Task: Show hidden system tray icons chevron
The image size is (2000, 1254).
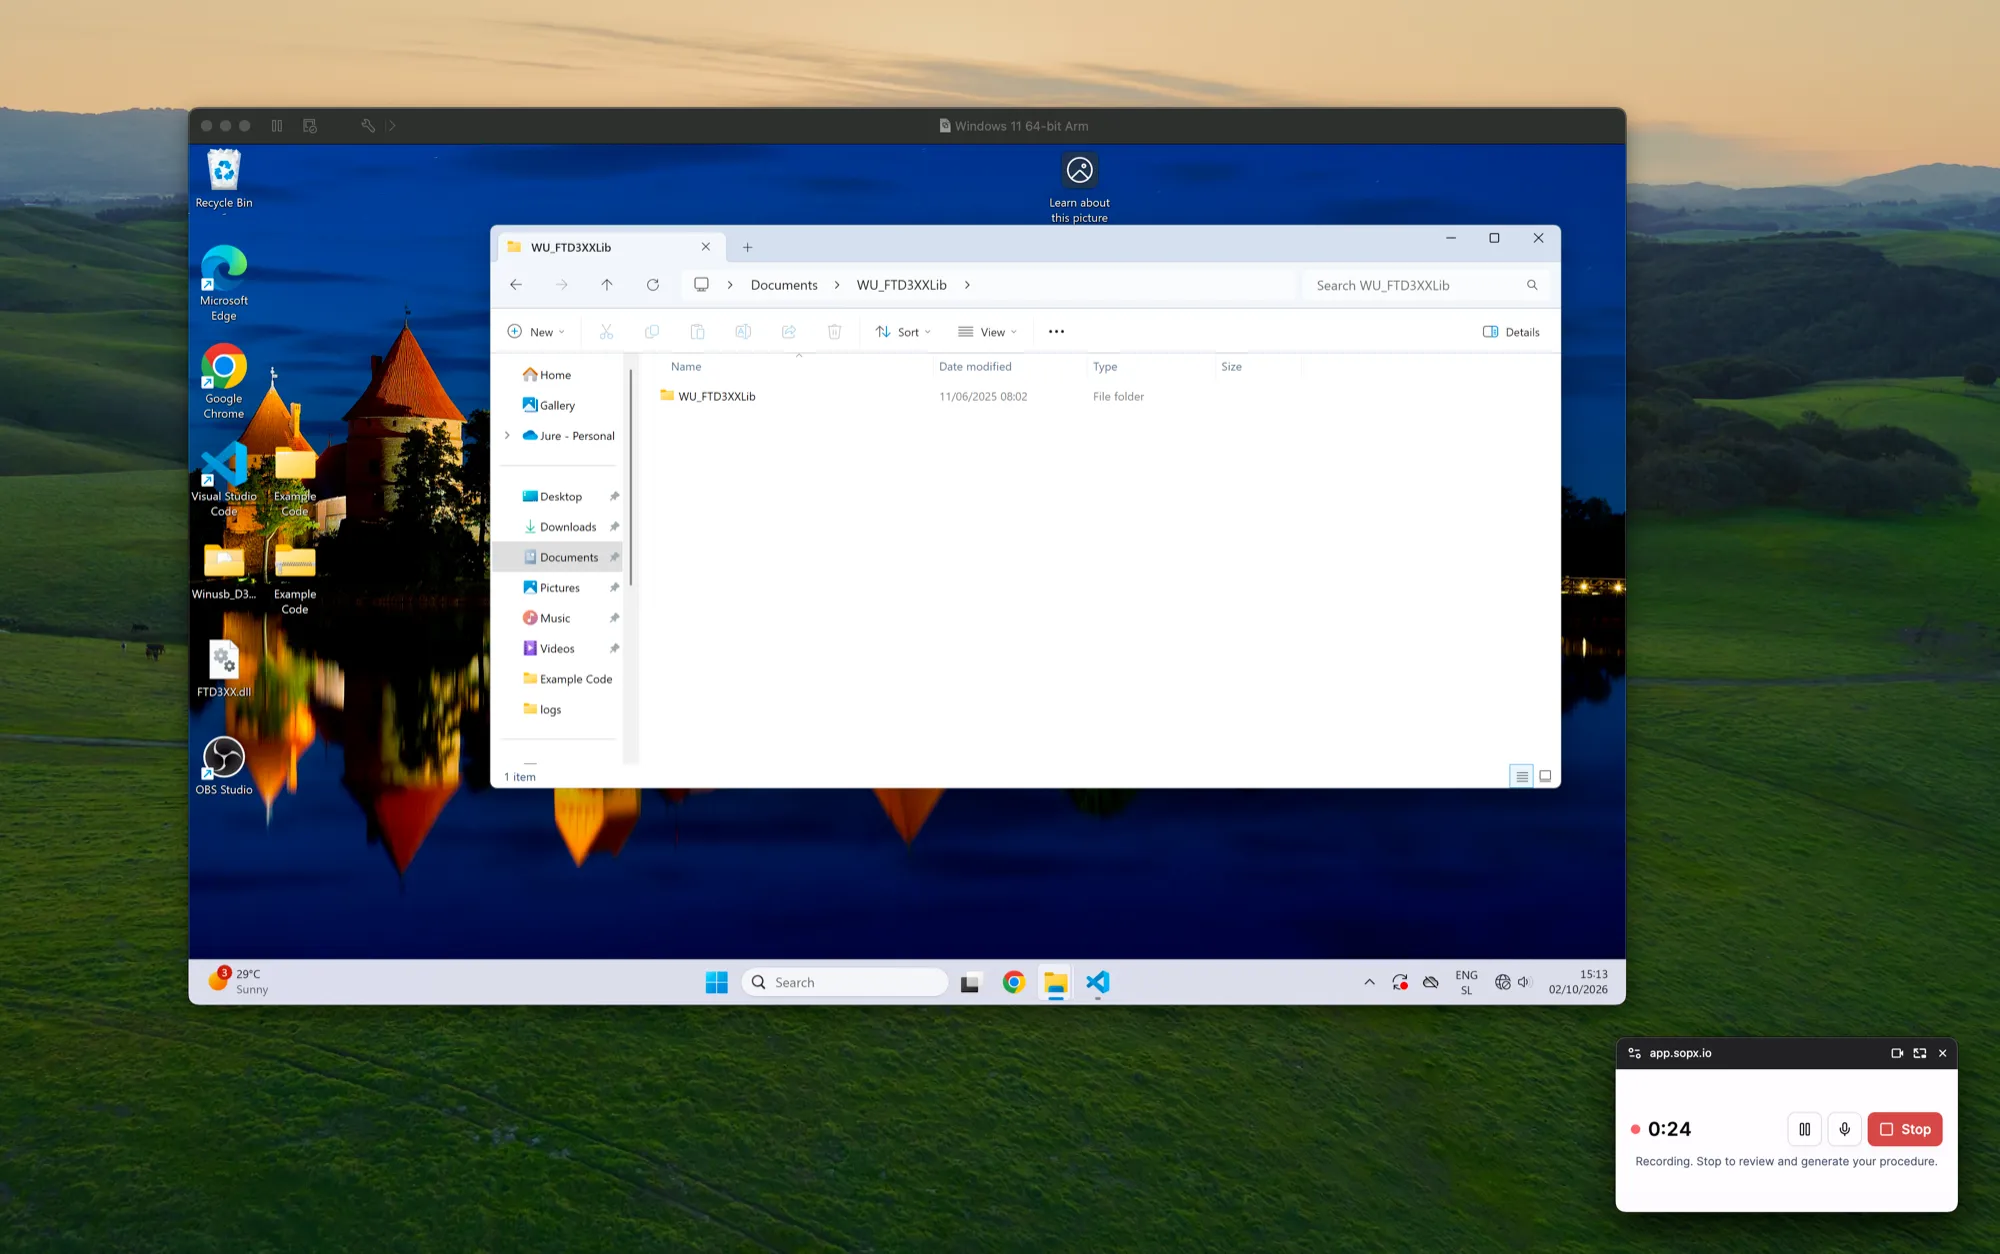Action: tap(1369, 982)
